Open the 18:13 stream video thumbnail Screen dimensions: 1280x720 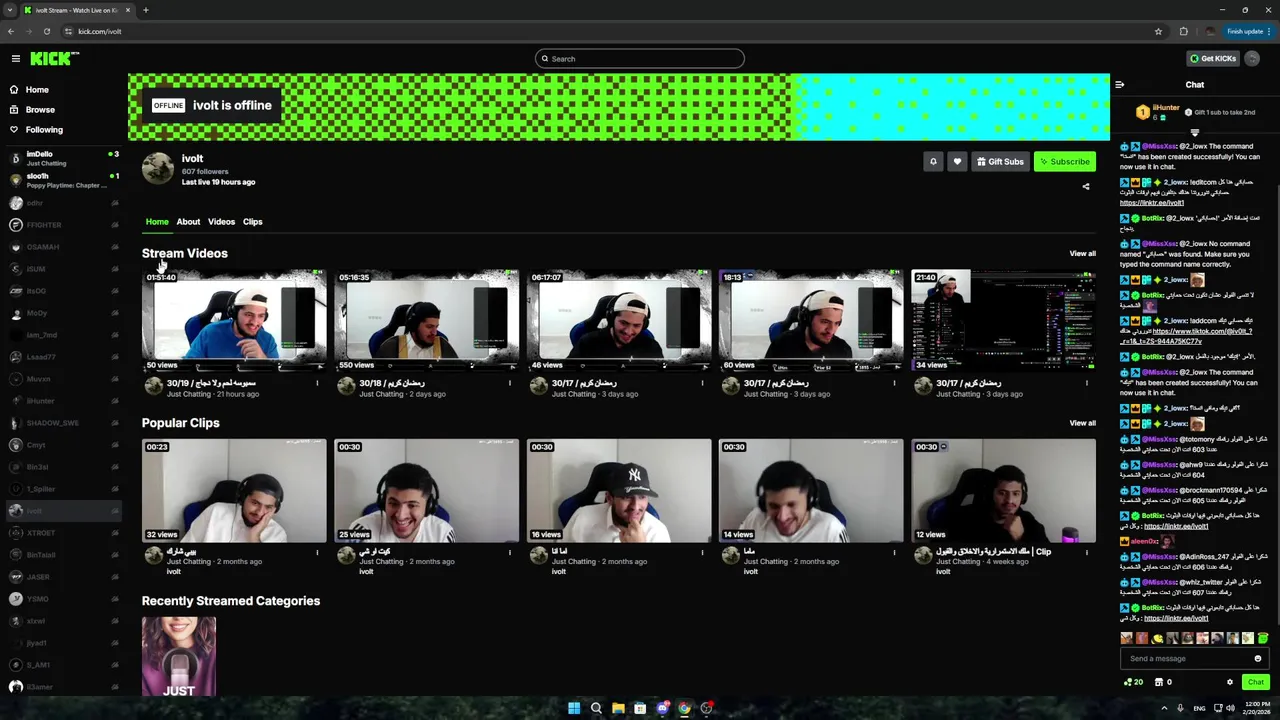[x=811, y=320]
